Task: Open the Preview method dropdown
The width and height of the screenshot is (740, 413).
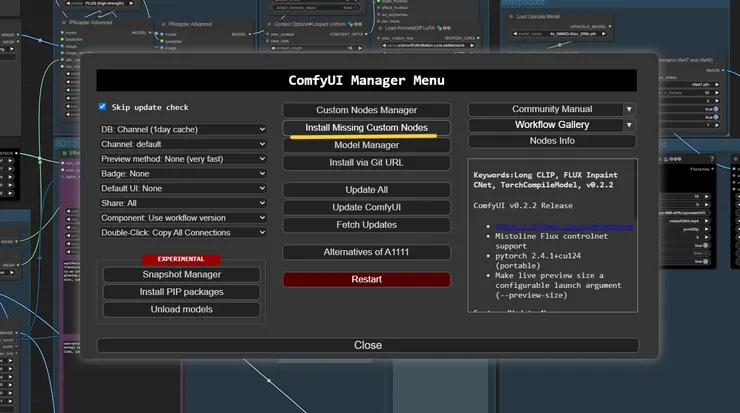Action: pyautogui.click(x=183, y=159)
